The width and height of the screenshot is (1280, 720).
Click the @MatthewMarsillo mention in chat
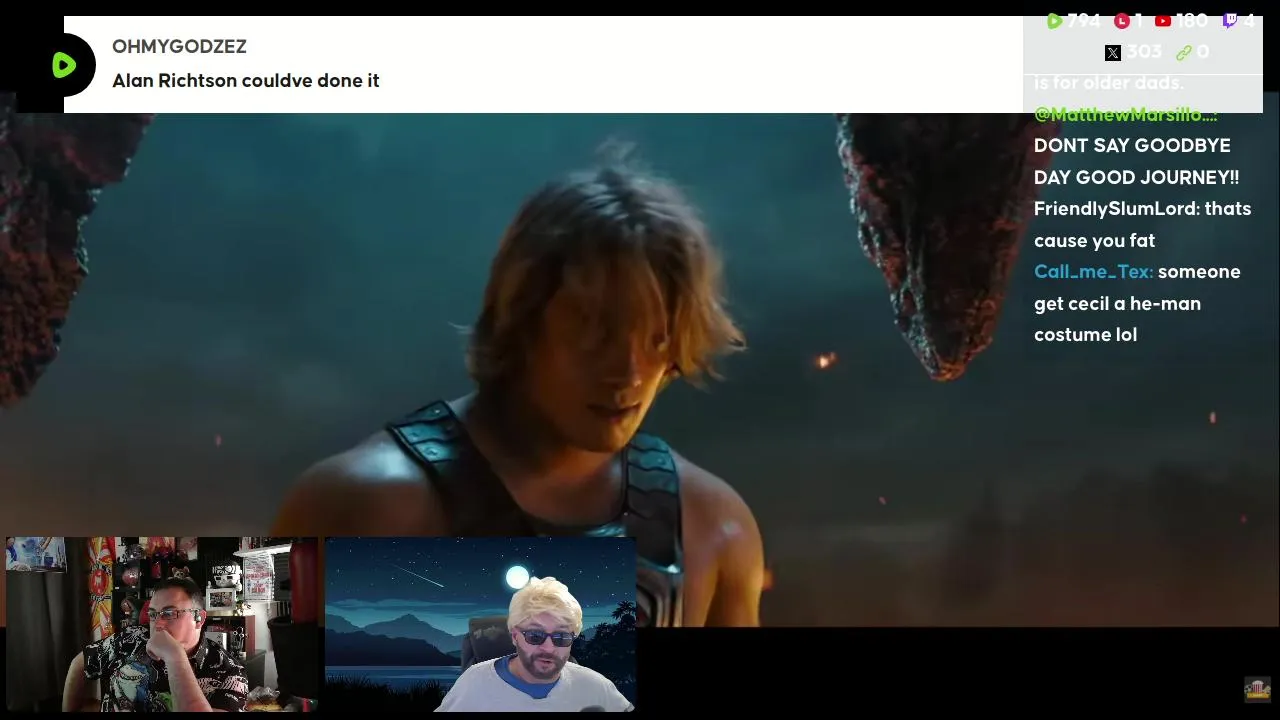[1125, 114]
